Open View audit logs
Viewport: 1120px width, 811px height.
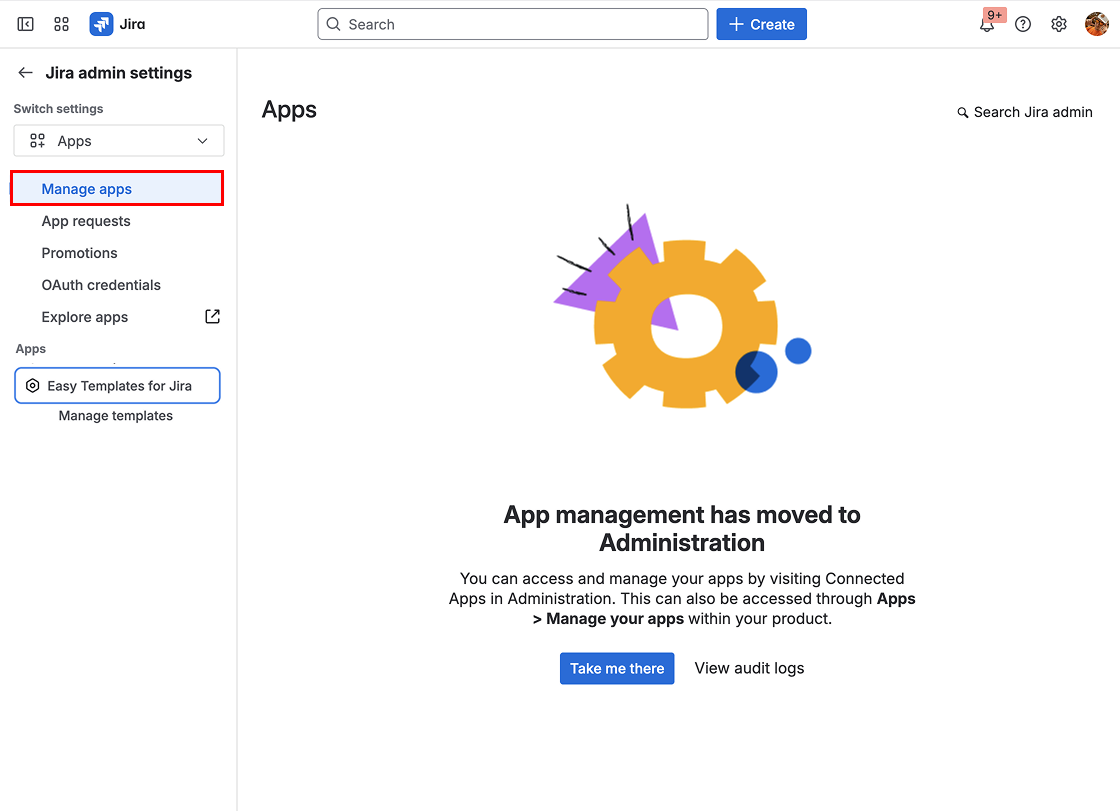point(749,668)
